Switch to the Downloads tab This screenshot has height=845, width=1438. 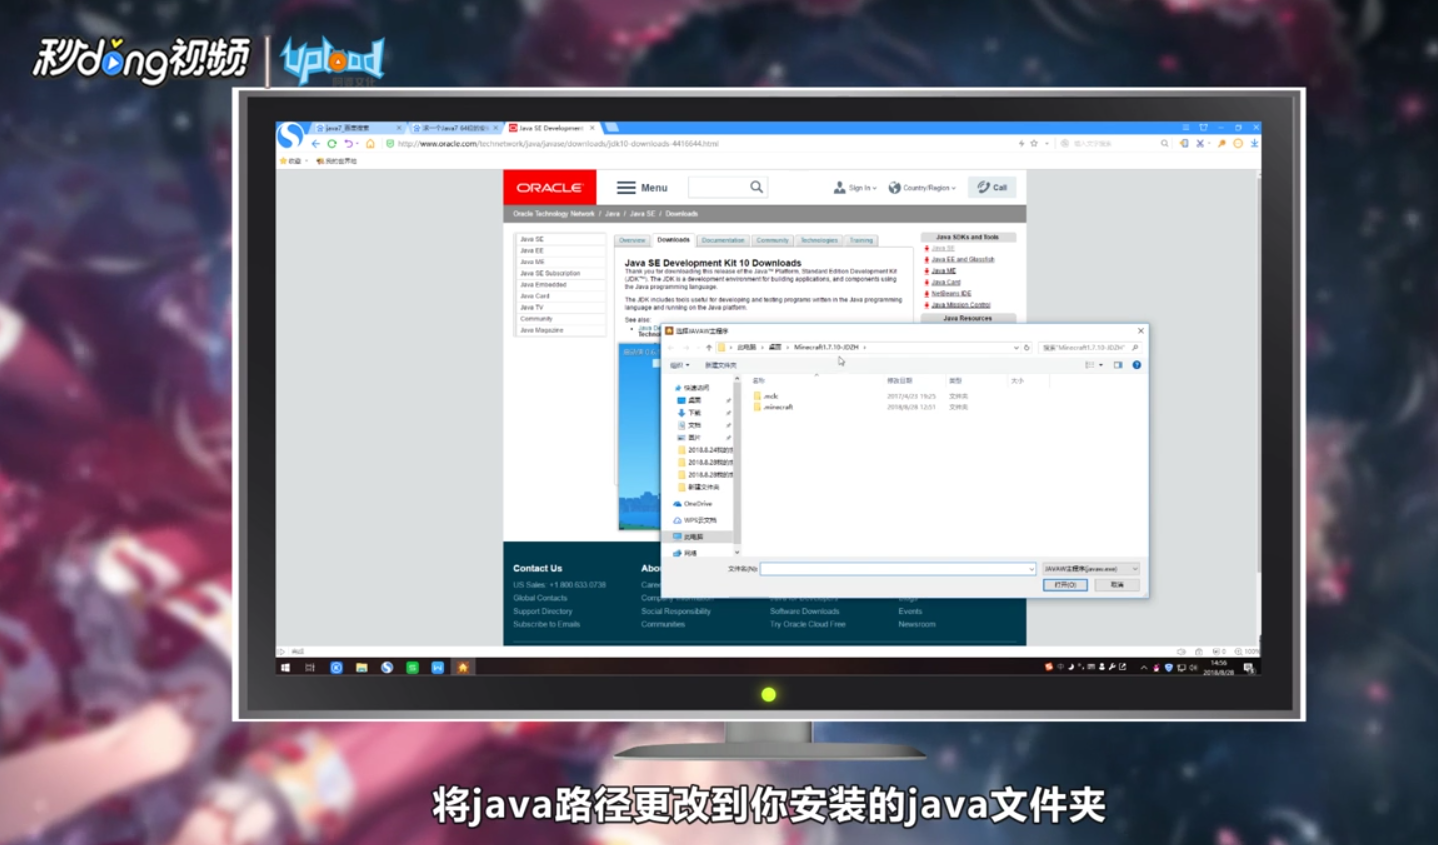673,240
